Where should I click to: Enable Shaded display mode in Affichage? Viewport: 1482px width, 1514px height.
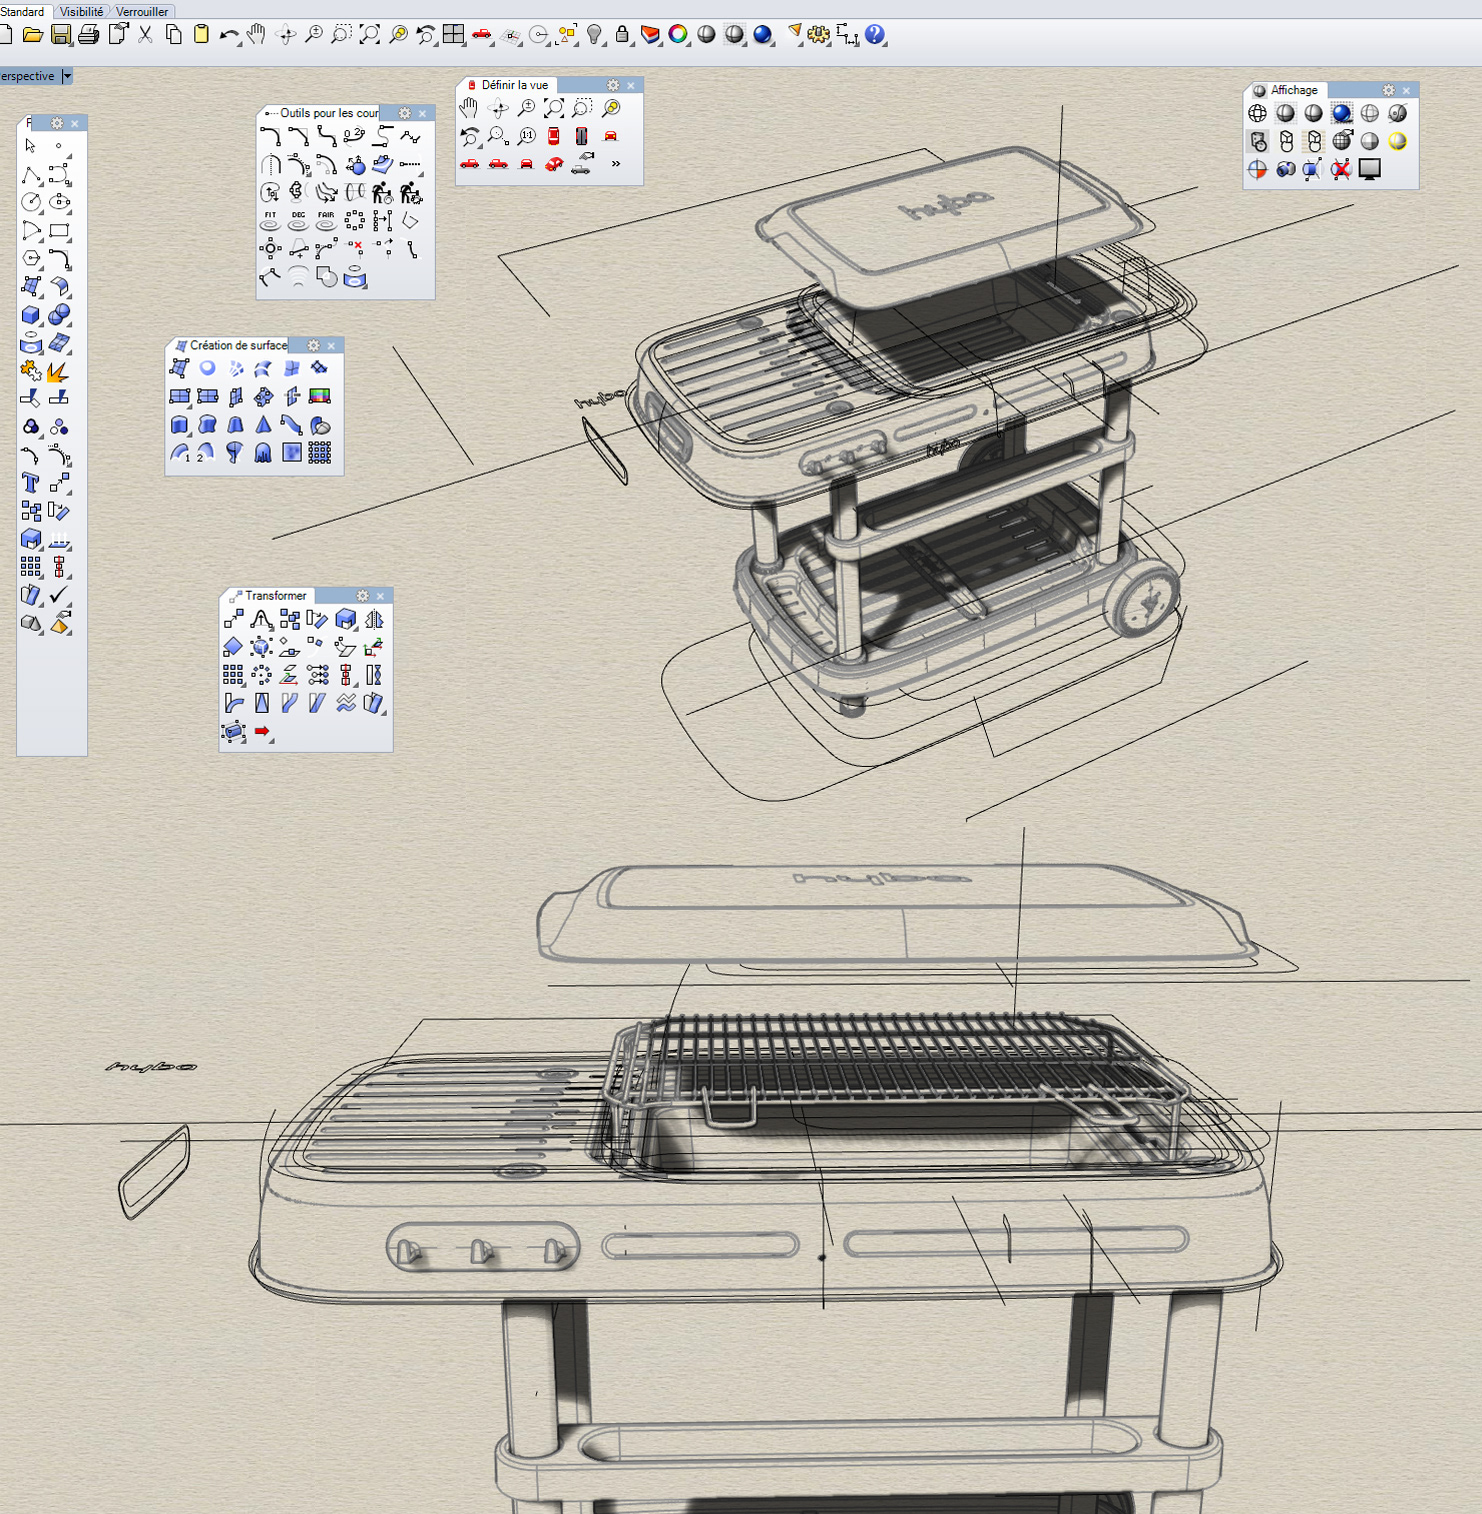[x=1285, y=113]
